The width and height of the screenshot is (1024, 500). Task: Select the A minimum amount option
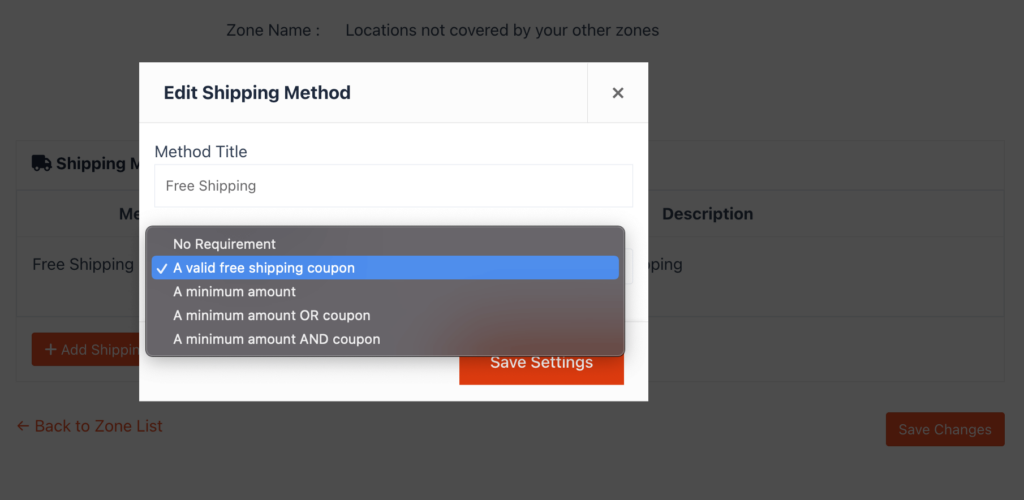234,292
